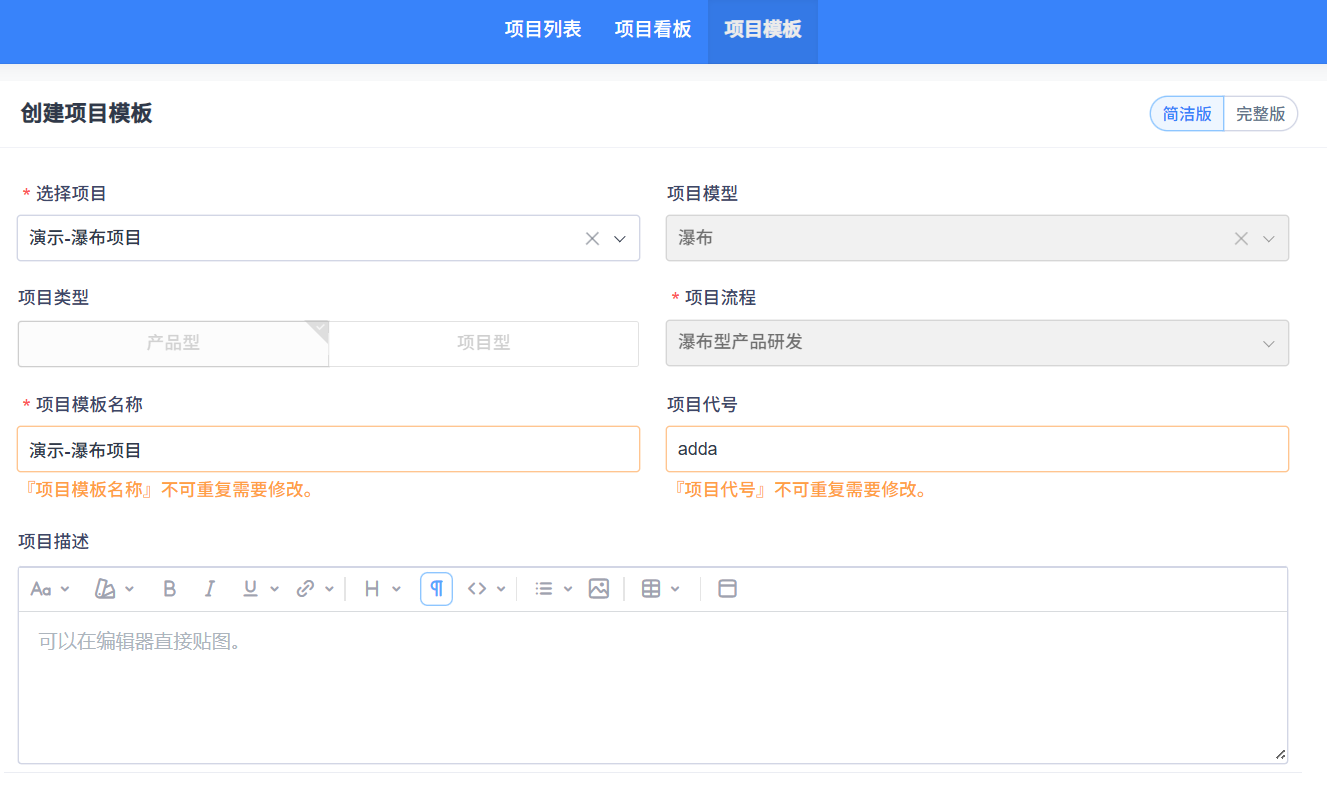Image resolution: width=1327 pixels, height=790 pixels.
Task: Apply italic formatting in editor toolbar
Action: (210, 589)
